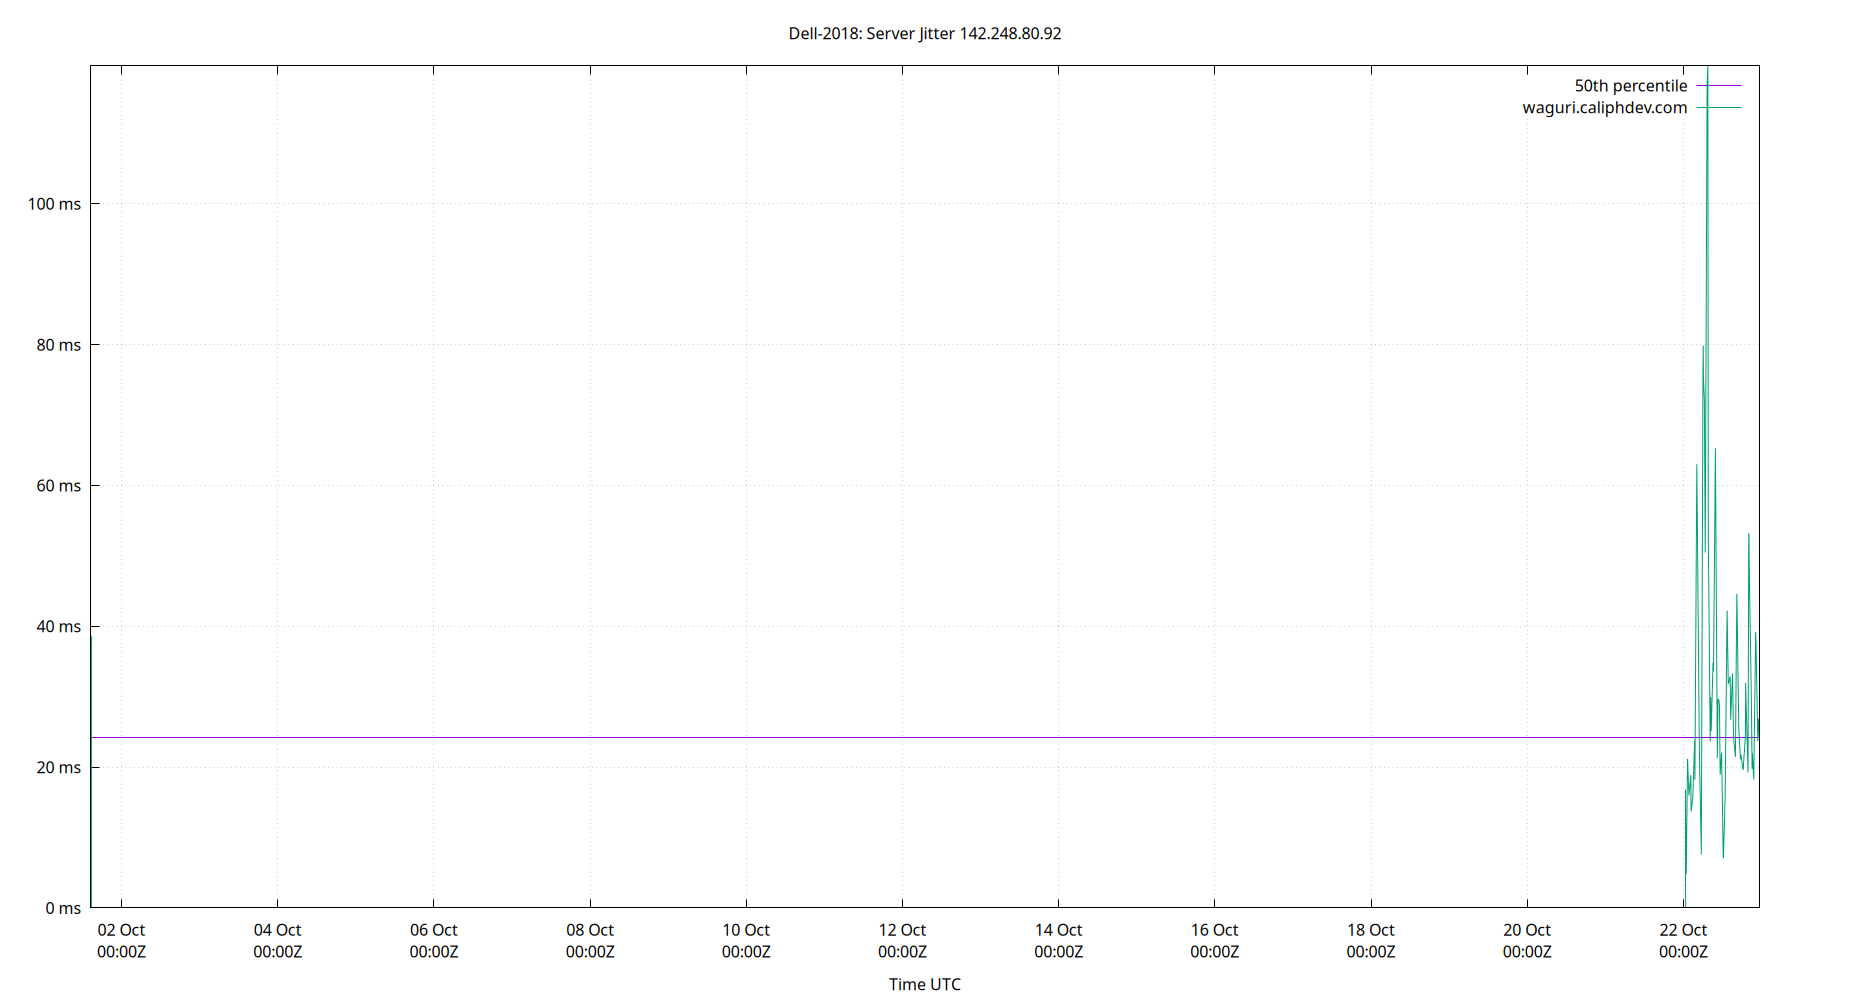Click the '18 Oct' x-axis label
The height and width of the screenshot is (1000, 1850).
tap(1371, 930)
